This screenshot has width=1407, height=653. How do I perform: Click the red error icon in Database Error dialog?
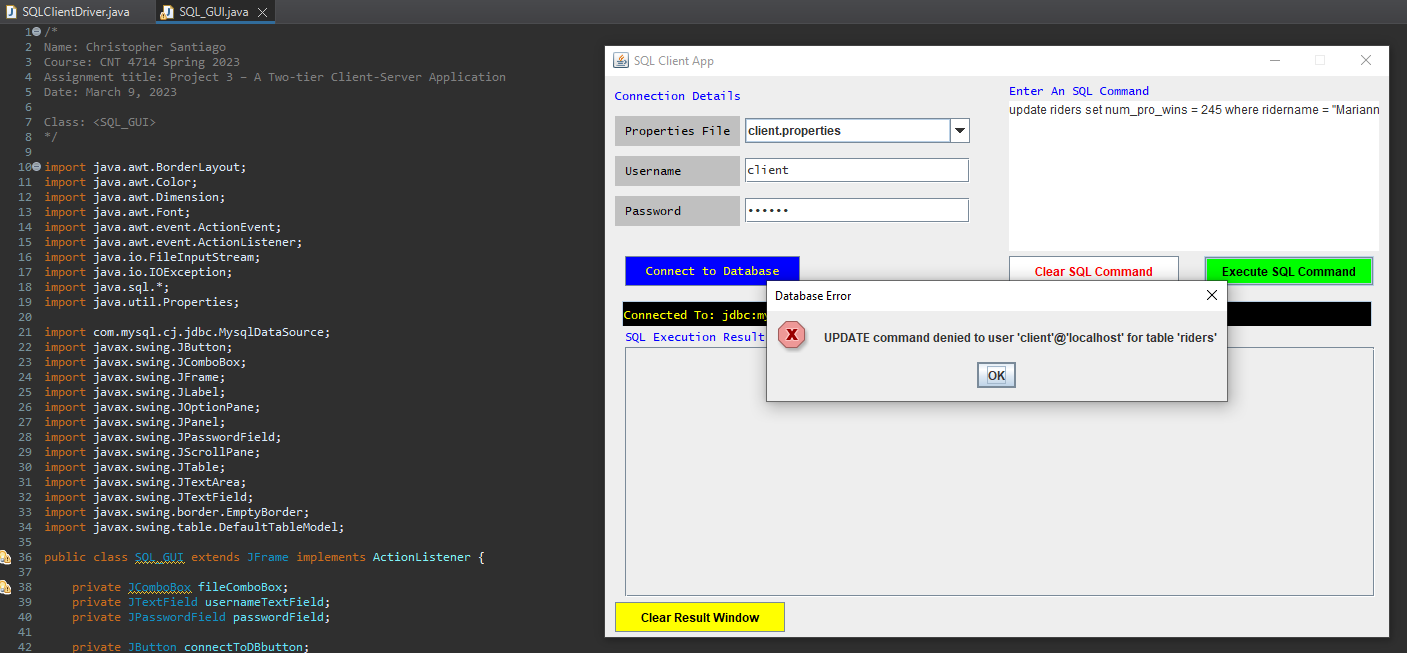coord(792,336)
